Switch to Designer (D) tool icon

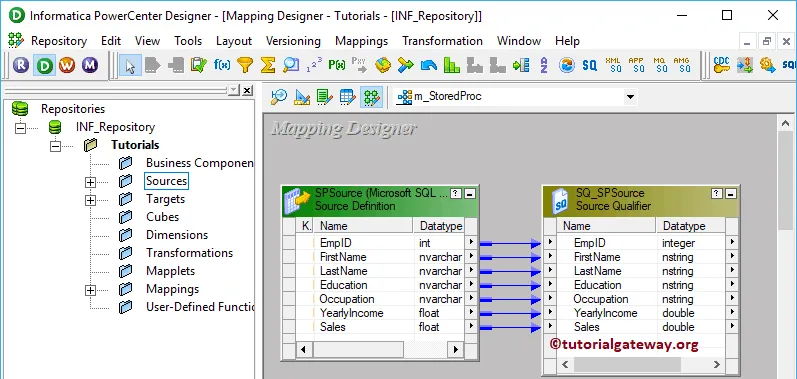45,65
